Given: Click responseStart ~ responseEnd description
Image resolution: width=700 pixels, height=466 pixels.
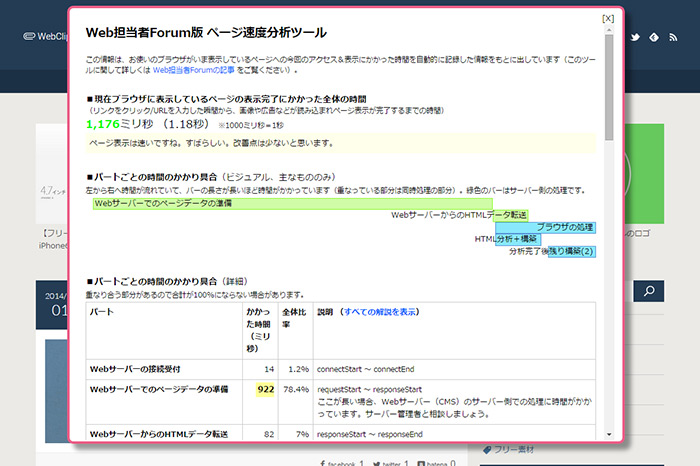Looking at the screenshot, I should click(x=370, y=434).
